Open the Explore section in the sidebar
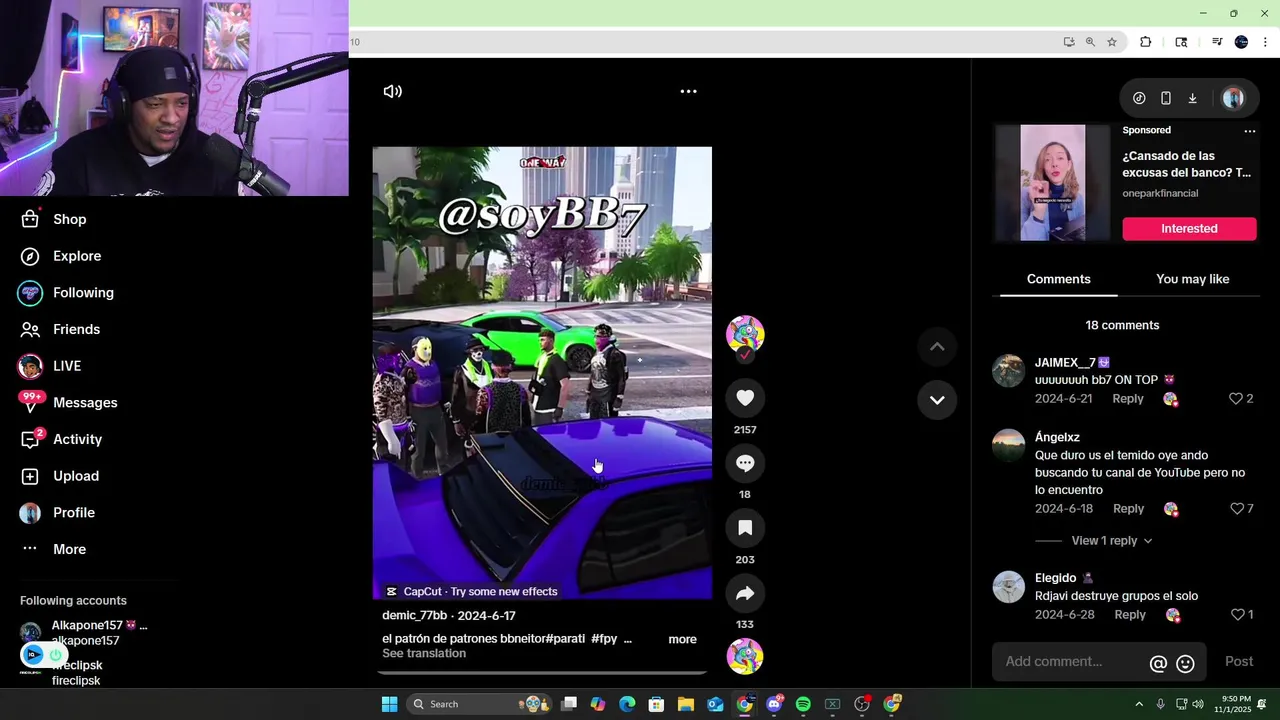Image resolution: width=1280 pixels, height=720 pixels. tap(62, 256)
